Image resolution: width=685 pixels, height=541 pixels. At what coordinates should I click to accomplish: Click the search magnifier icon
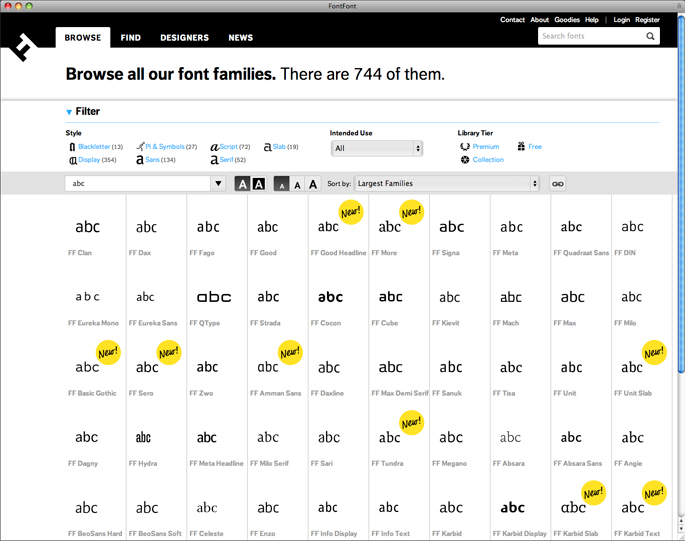pos(650,36)
